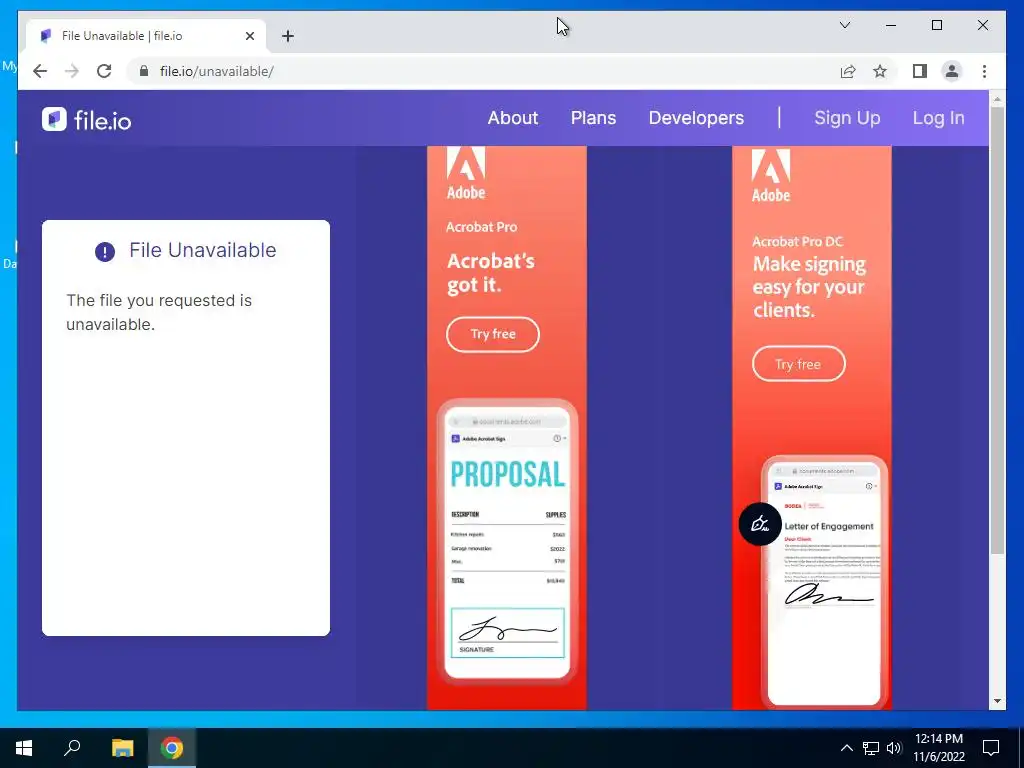
Task: Click the File Unavailable warning icon
Action: pyautogui.click(x=104, y=251)
